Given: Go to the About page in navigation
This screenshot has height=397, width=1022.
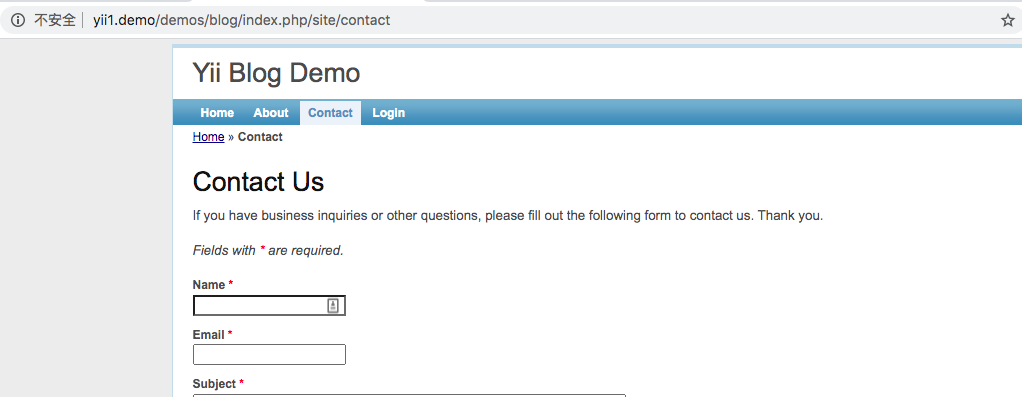Looking at the screenshot, I should pos(270,113).
